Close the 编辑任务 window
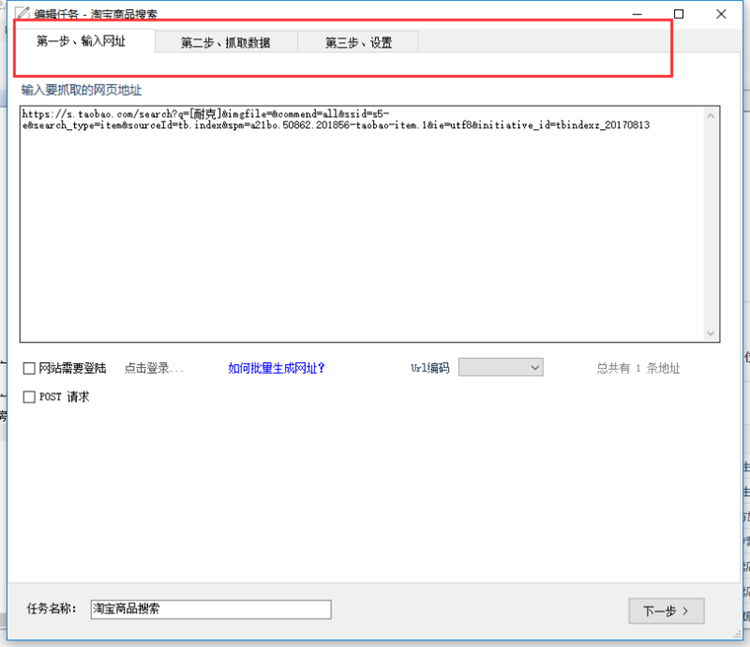Screen dimensions: 750x647 point(721,14)
